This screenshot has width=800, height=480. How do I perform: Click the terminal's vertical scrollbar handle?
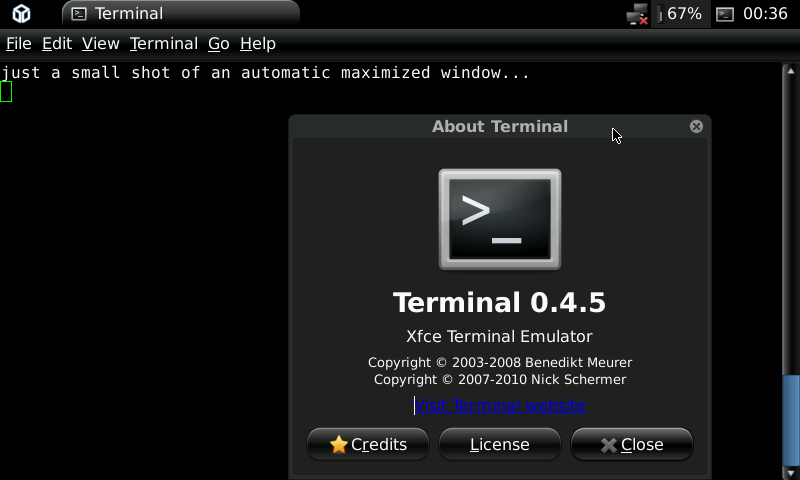pos(791,420)
